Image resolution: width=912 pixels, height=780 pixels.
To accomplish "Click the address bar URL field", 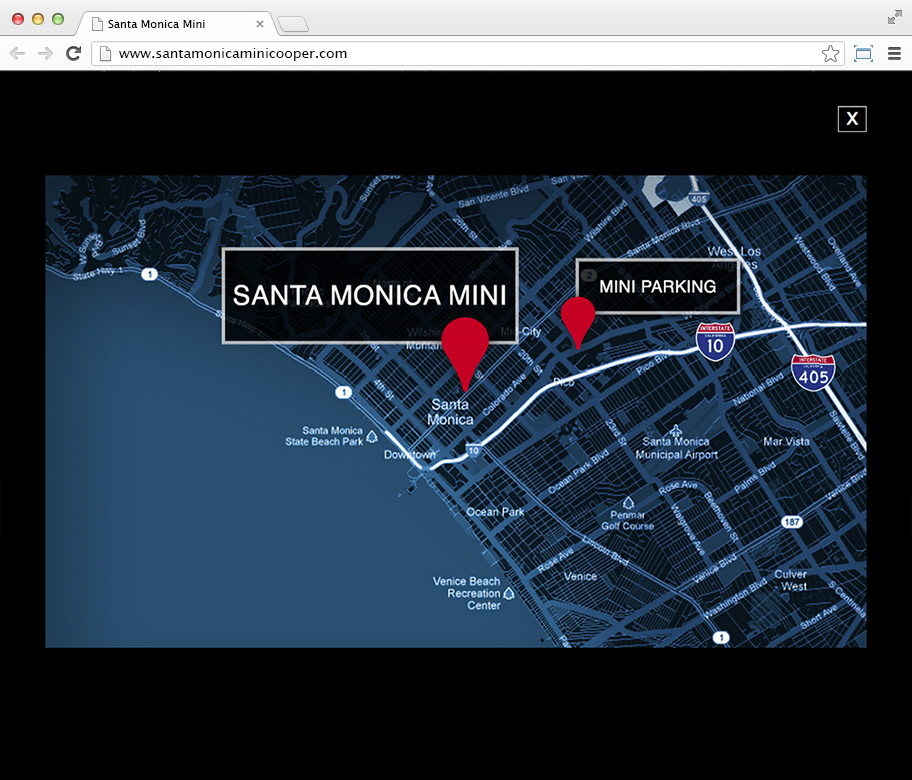I will pos(468,54).
